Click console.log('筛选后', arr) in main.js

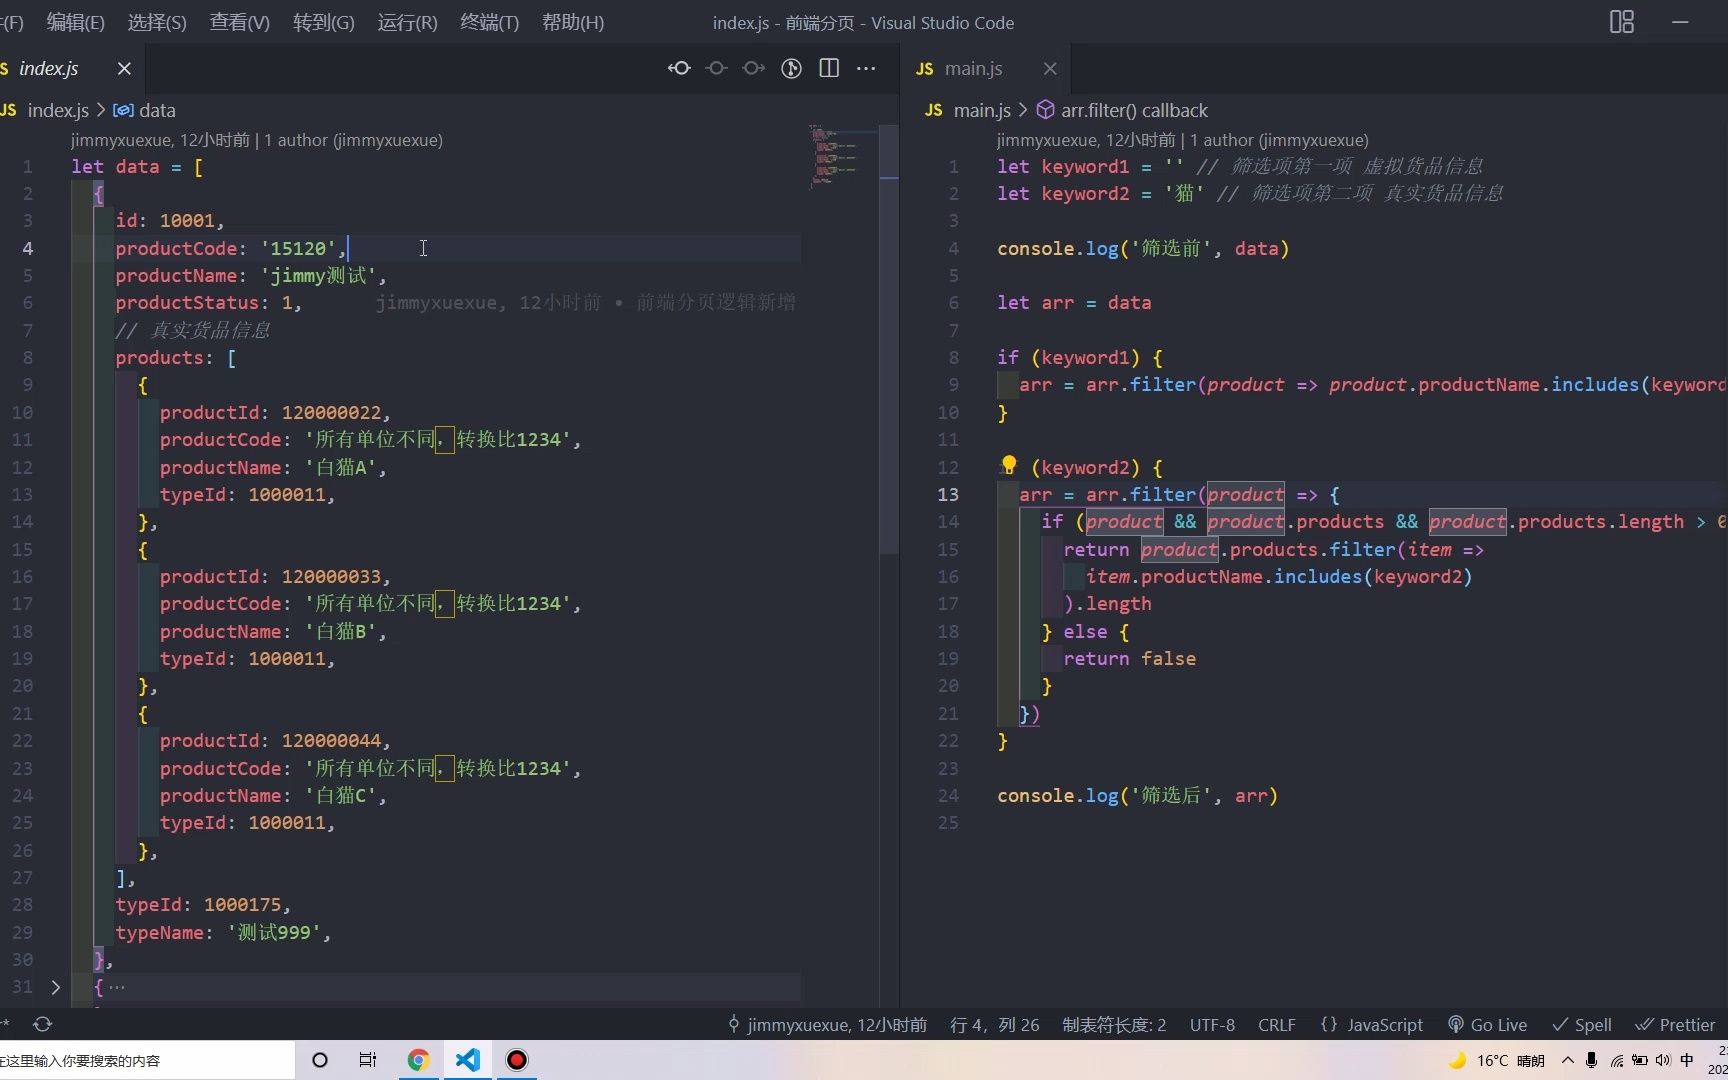1137,795
